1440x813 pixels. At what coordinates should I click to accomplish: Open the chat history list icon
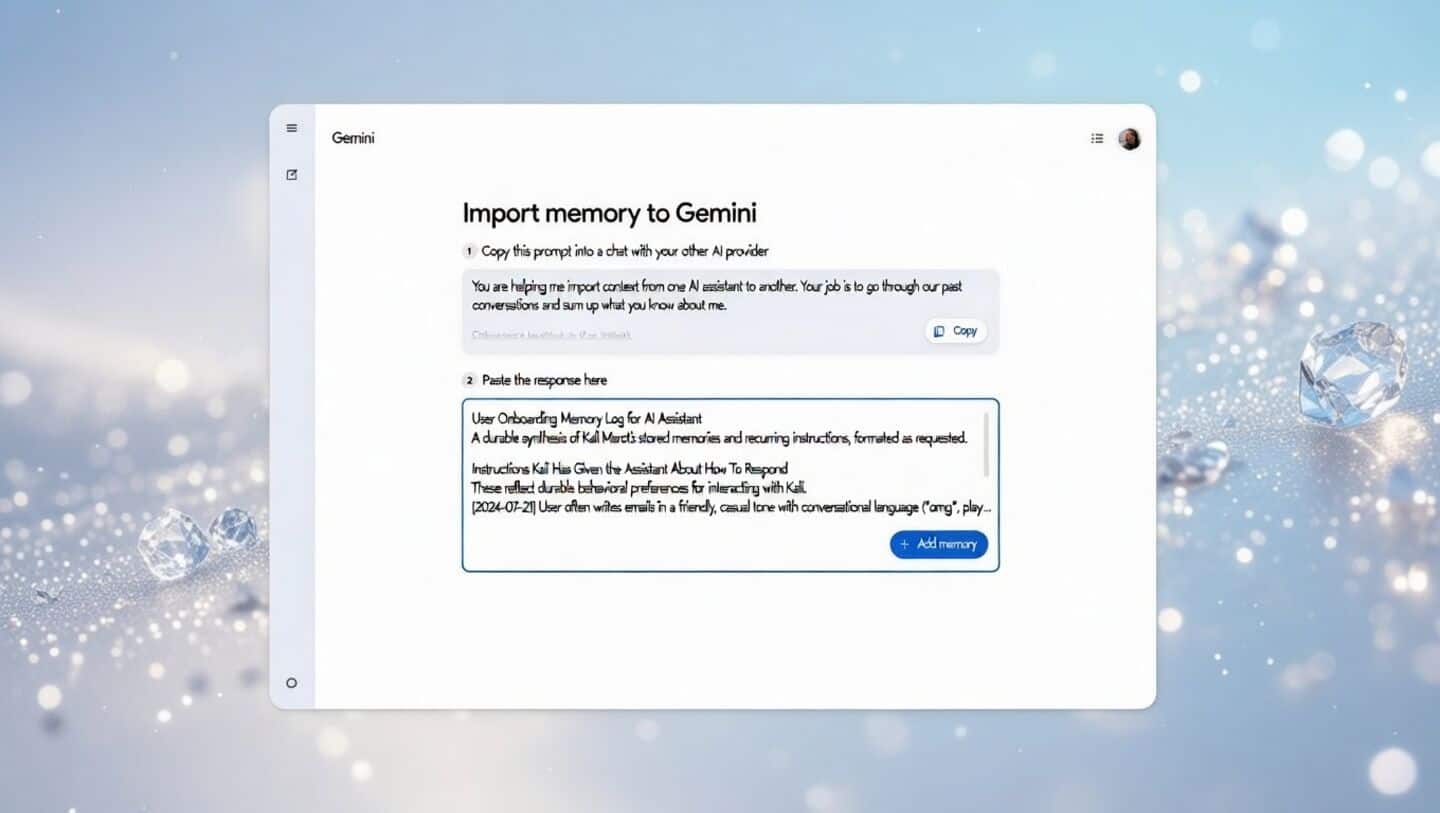(x=1097, y=138)
